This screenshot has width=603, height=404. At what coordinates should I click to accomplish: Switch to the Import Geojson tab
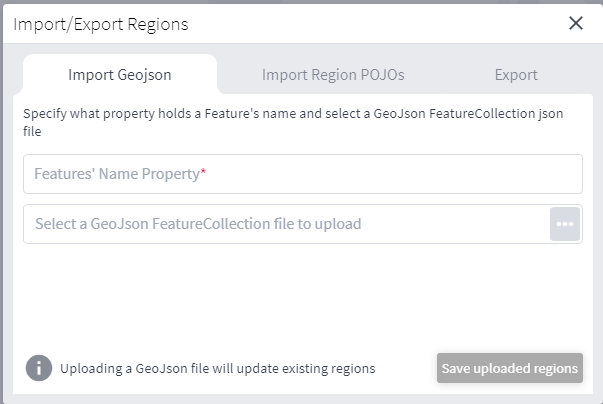(x=119, y=74)
